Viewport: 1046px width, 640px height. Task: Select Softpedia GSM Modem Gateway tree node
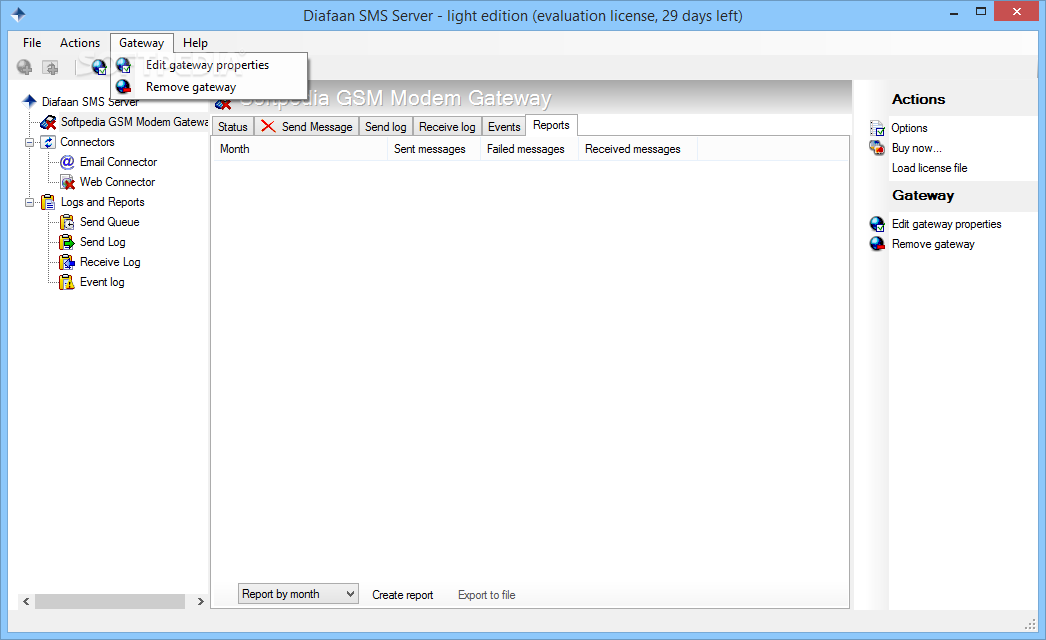tap(134, 122)
